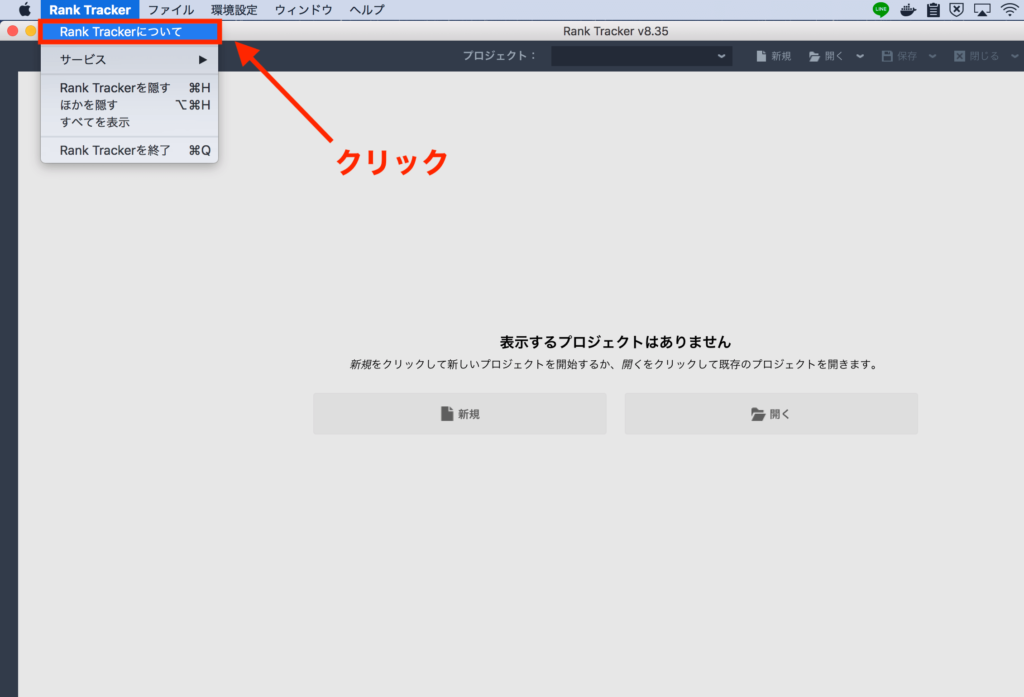The image size is (1024, 697).
Task: Click the toolbar 新規 button
Action: (773, 56)
